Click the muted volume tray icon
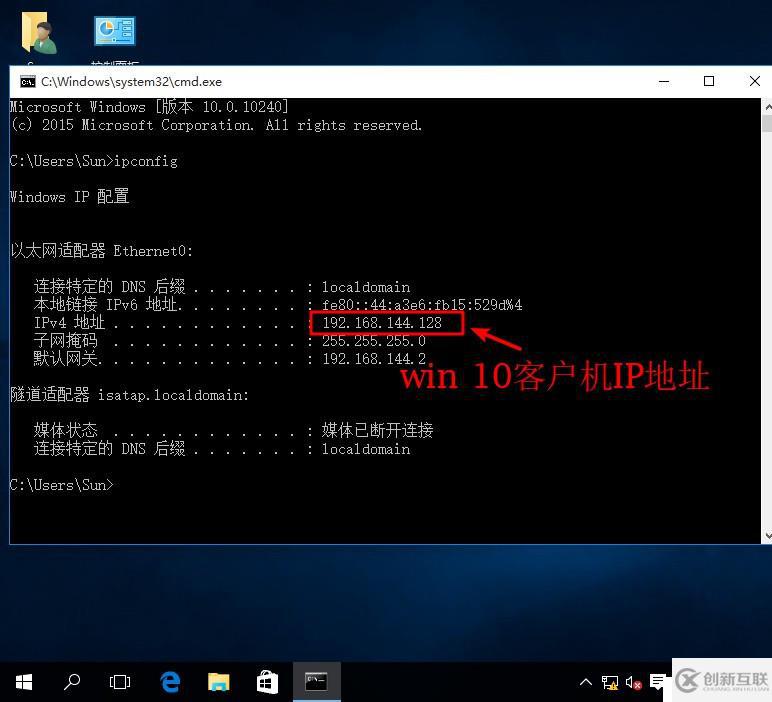Viewport: 772px width, 702px height. (633, 682)
